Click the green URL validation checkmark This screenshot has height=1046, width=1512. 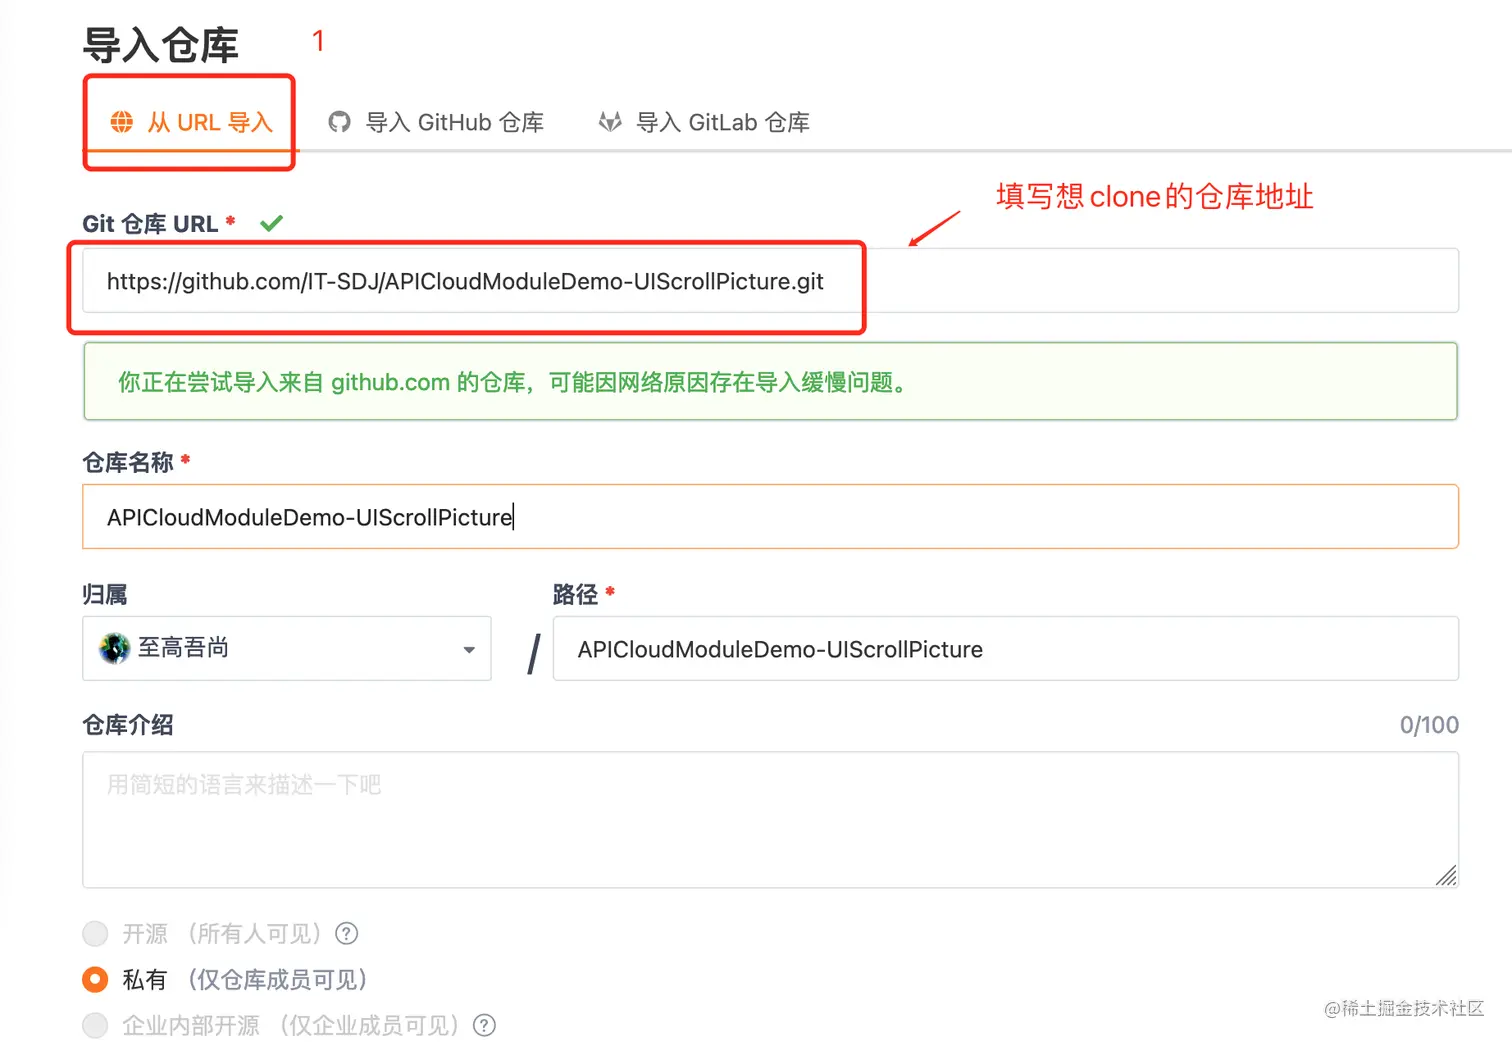tap(271, 223)
